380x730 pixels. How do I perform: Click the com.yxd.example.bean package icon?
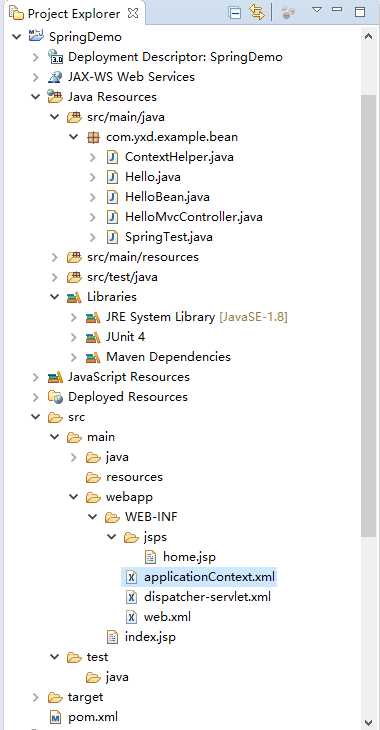click(x=93, y=137)
